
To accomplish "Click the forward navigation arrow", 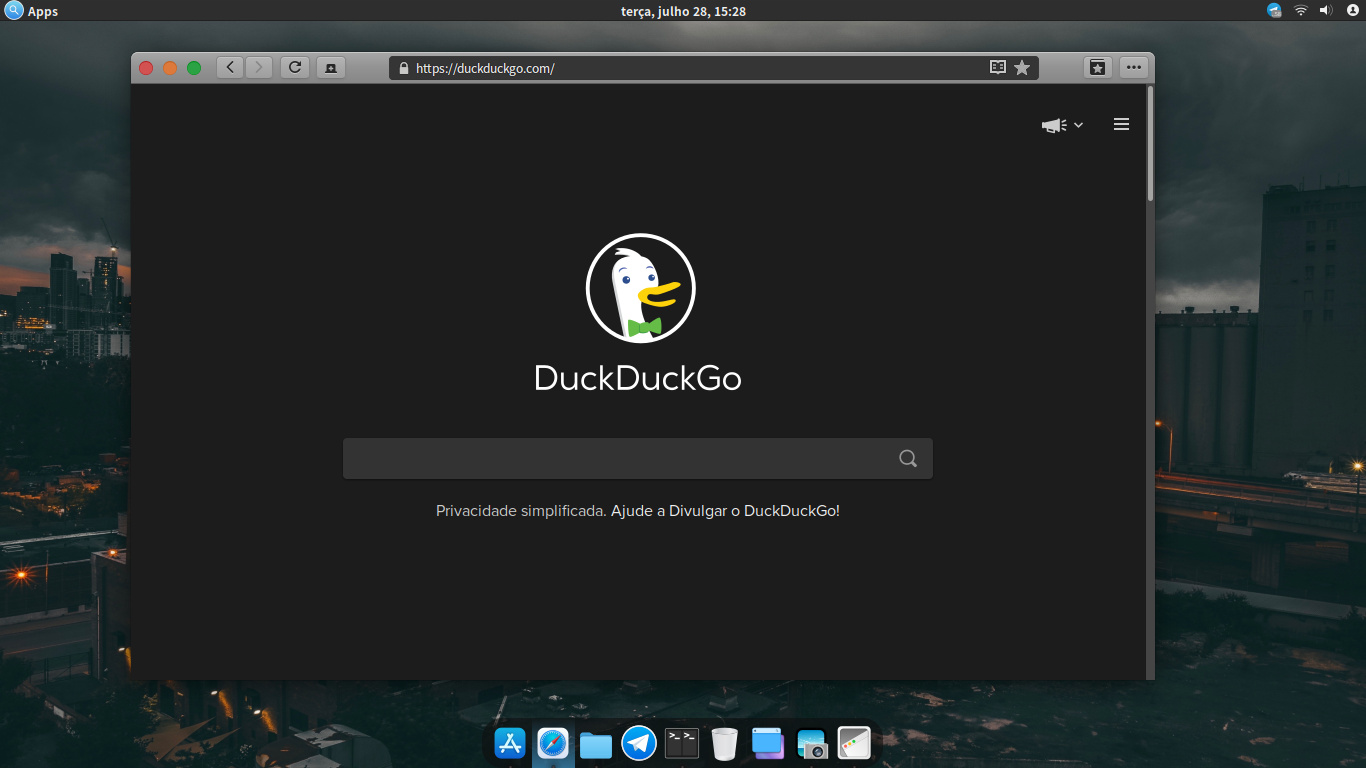I will tap(259, 67).
